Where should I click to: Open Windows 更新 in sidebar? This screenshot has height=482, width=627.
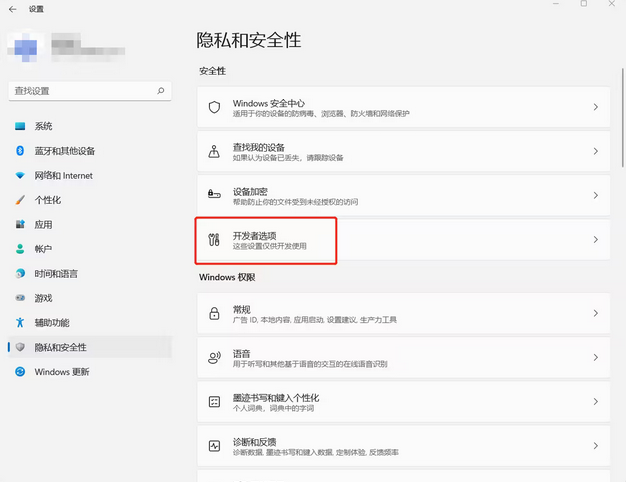pyautogui.click(x=90, y=372)
